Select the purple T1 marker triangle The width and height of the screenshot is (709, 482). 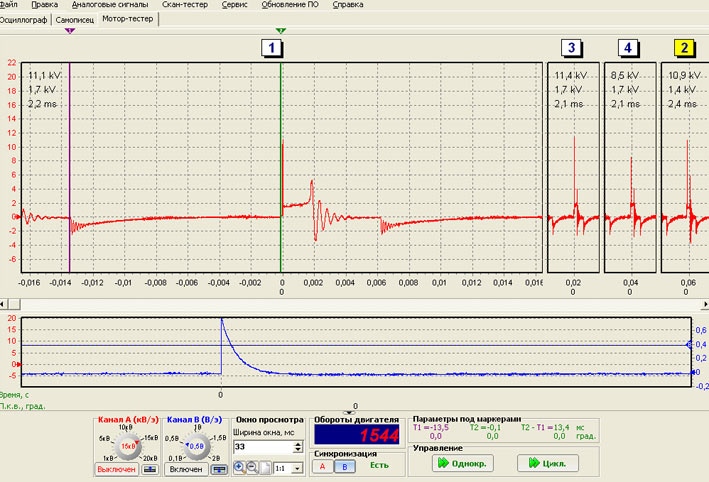pos(70,31)
